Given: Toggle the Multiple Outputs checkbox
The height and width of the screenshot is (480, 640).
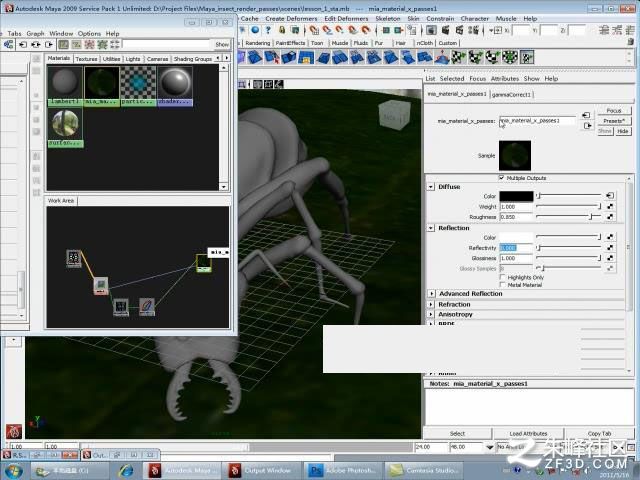Looking at the screenshot, I should 501,178.
